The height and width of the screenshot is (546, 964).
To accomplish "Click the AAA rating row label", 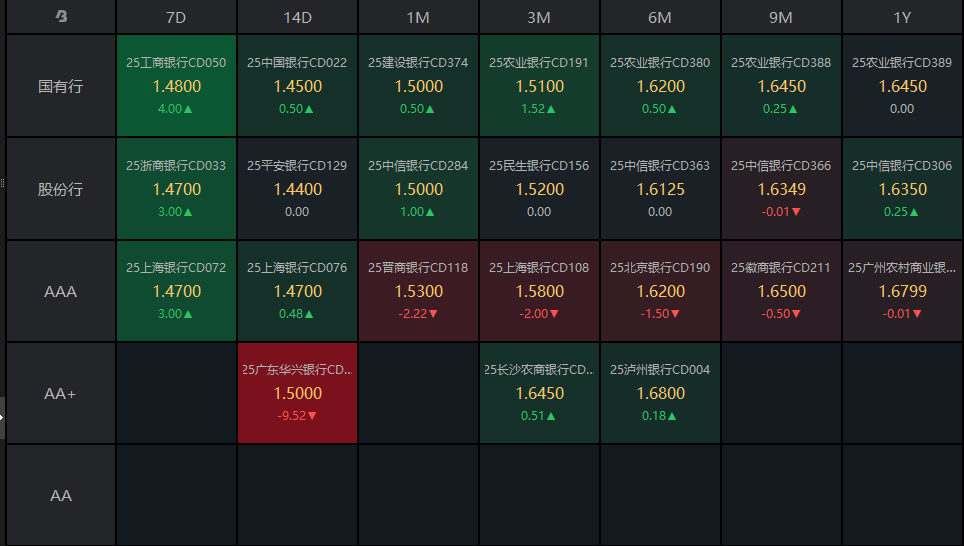I will tap(61, 292).
